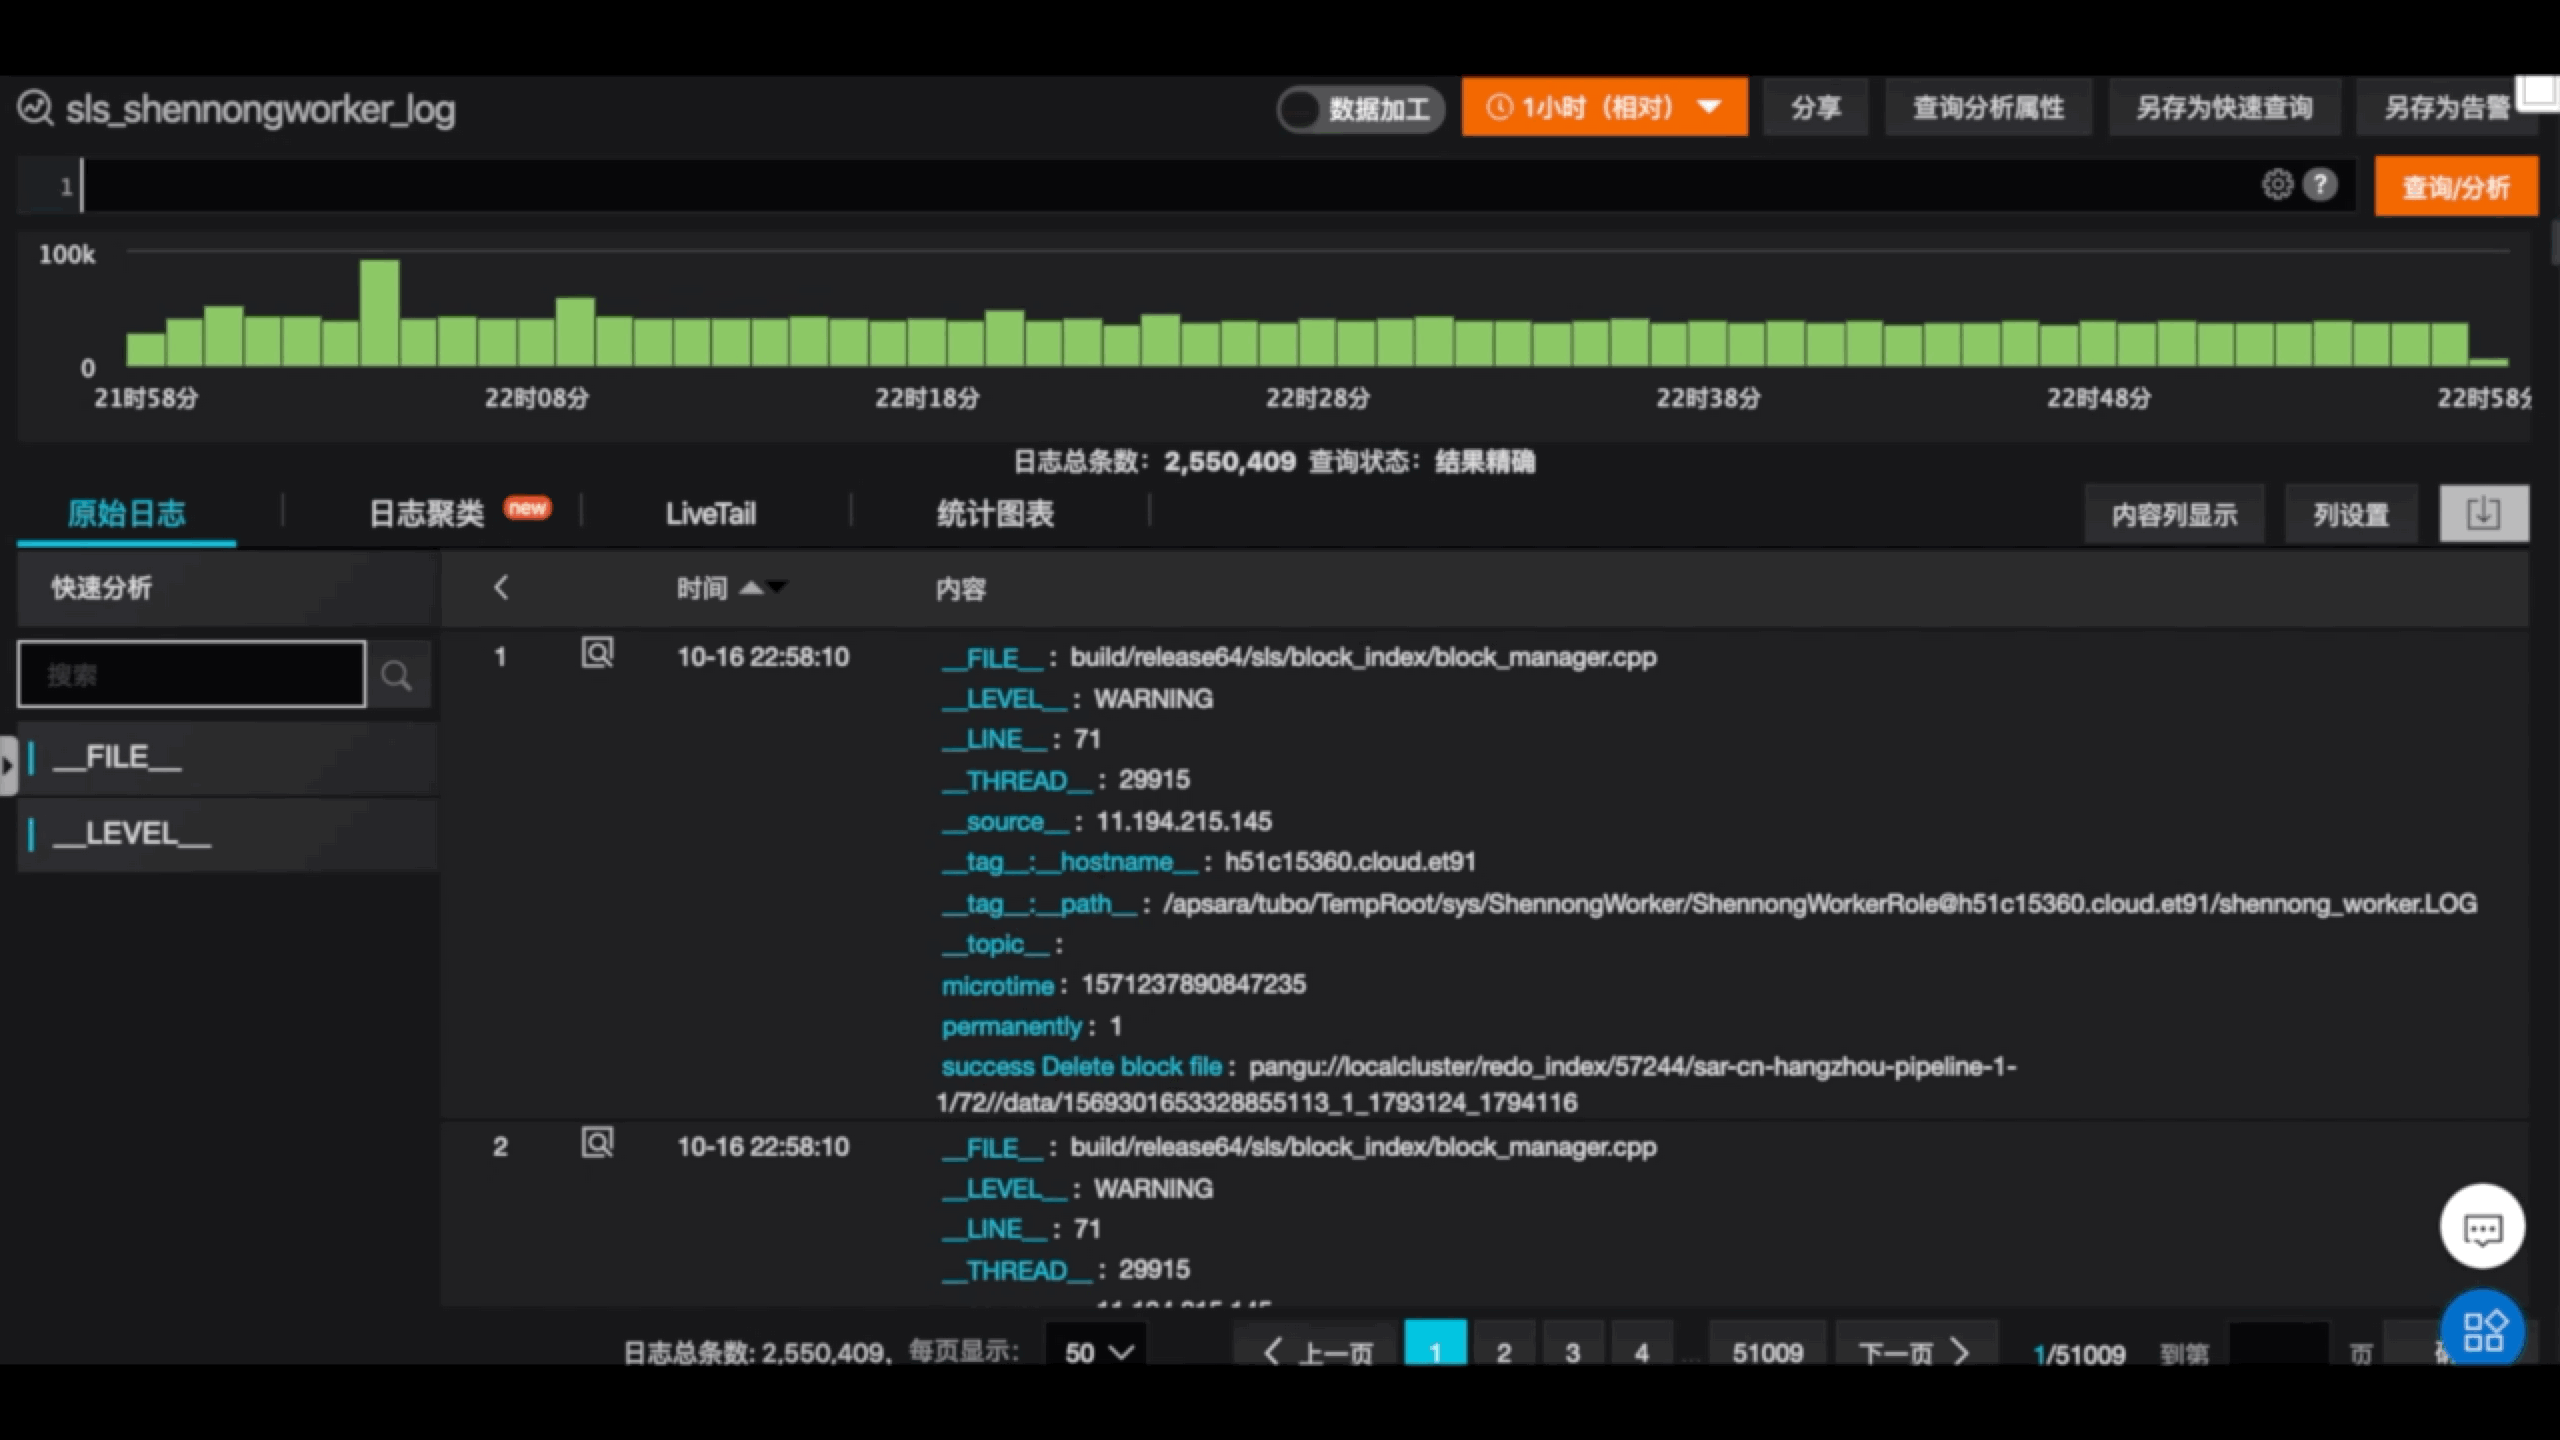
Task: Open context query magnifier on first log entry
Action: (597, 653)
